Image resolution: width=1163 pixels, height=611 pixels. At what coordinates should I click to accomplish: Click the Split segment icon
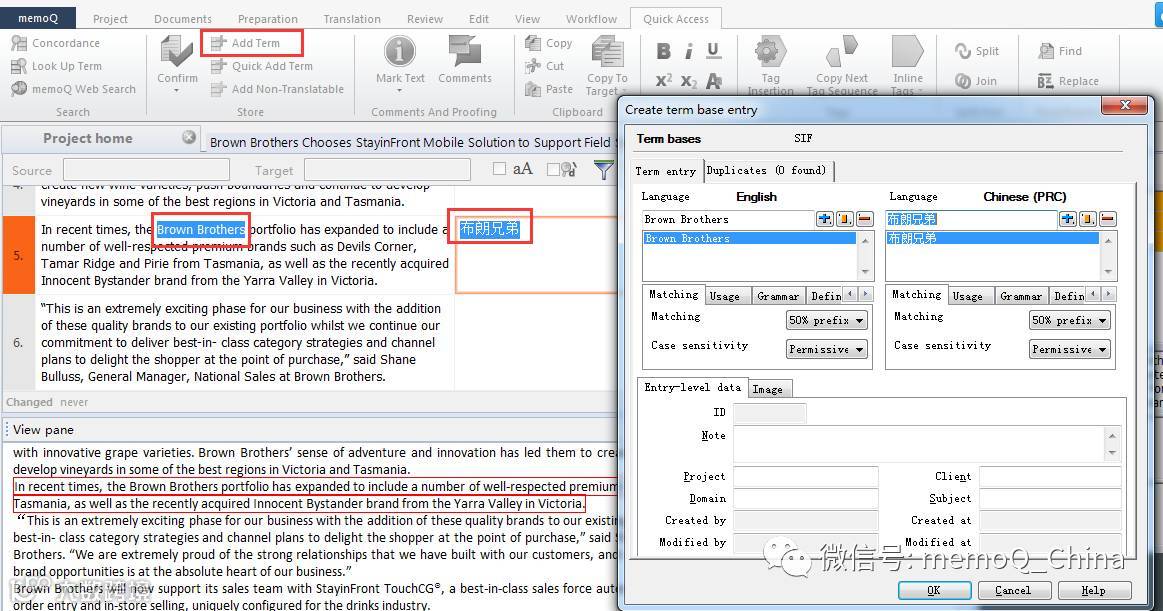[x=963, y=51]
